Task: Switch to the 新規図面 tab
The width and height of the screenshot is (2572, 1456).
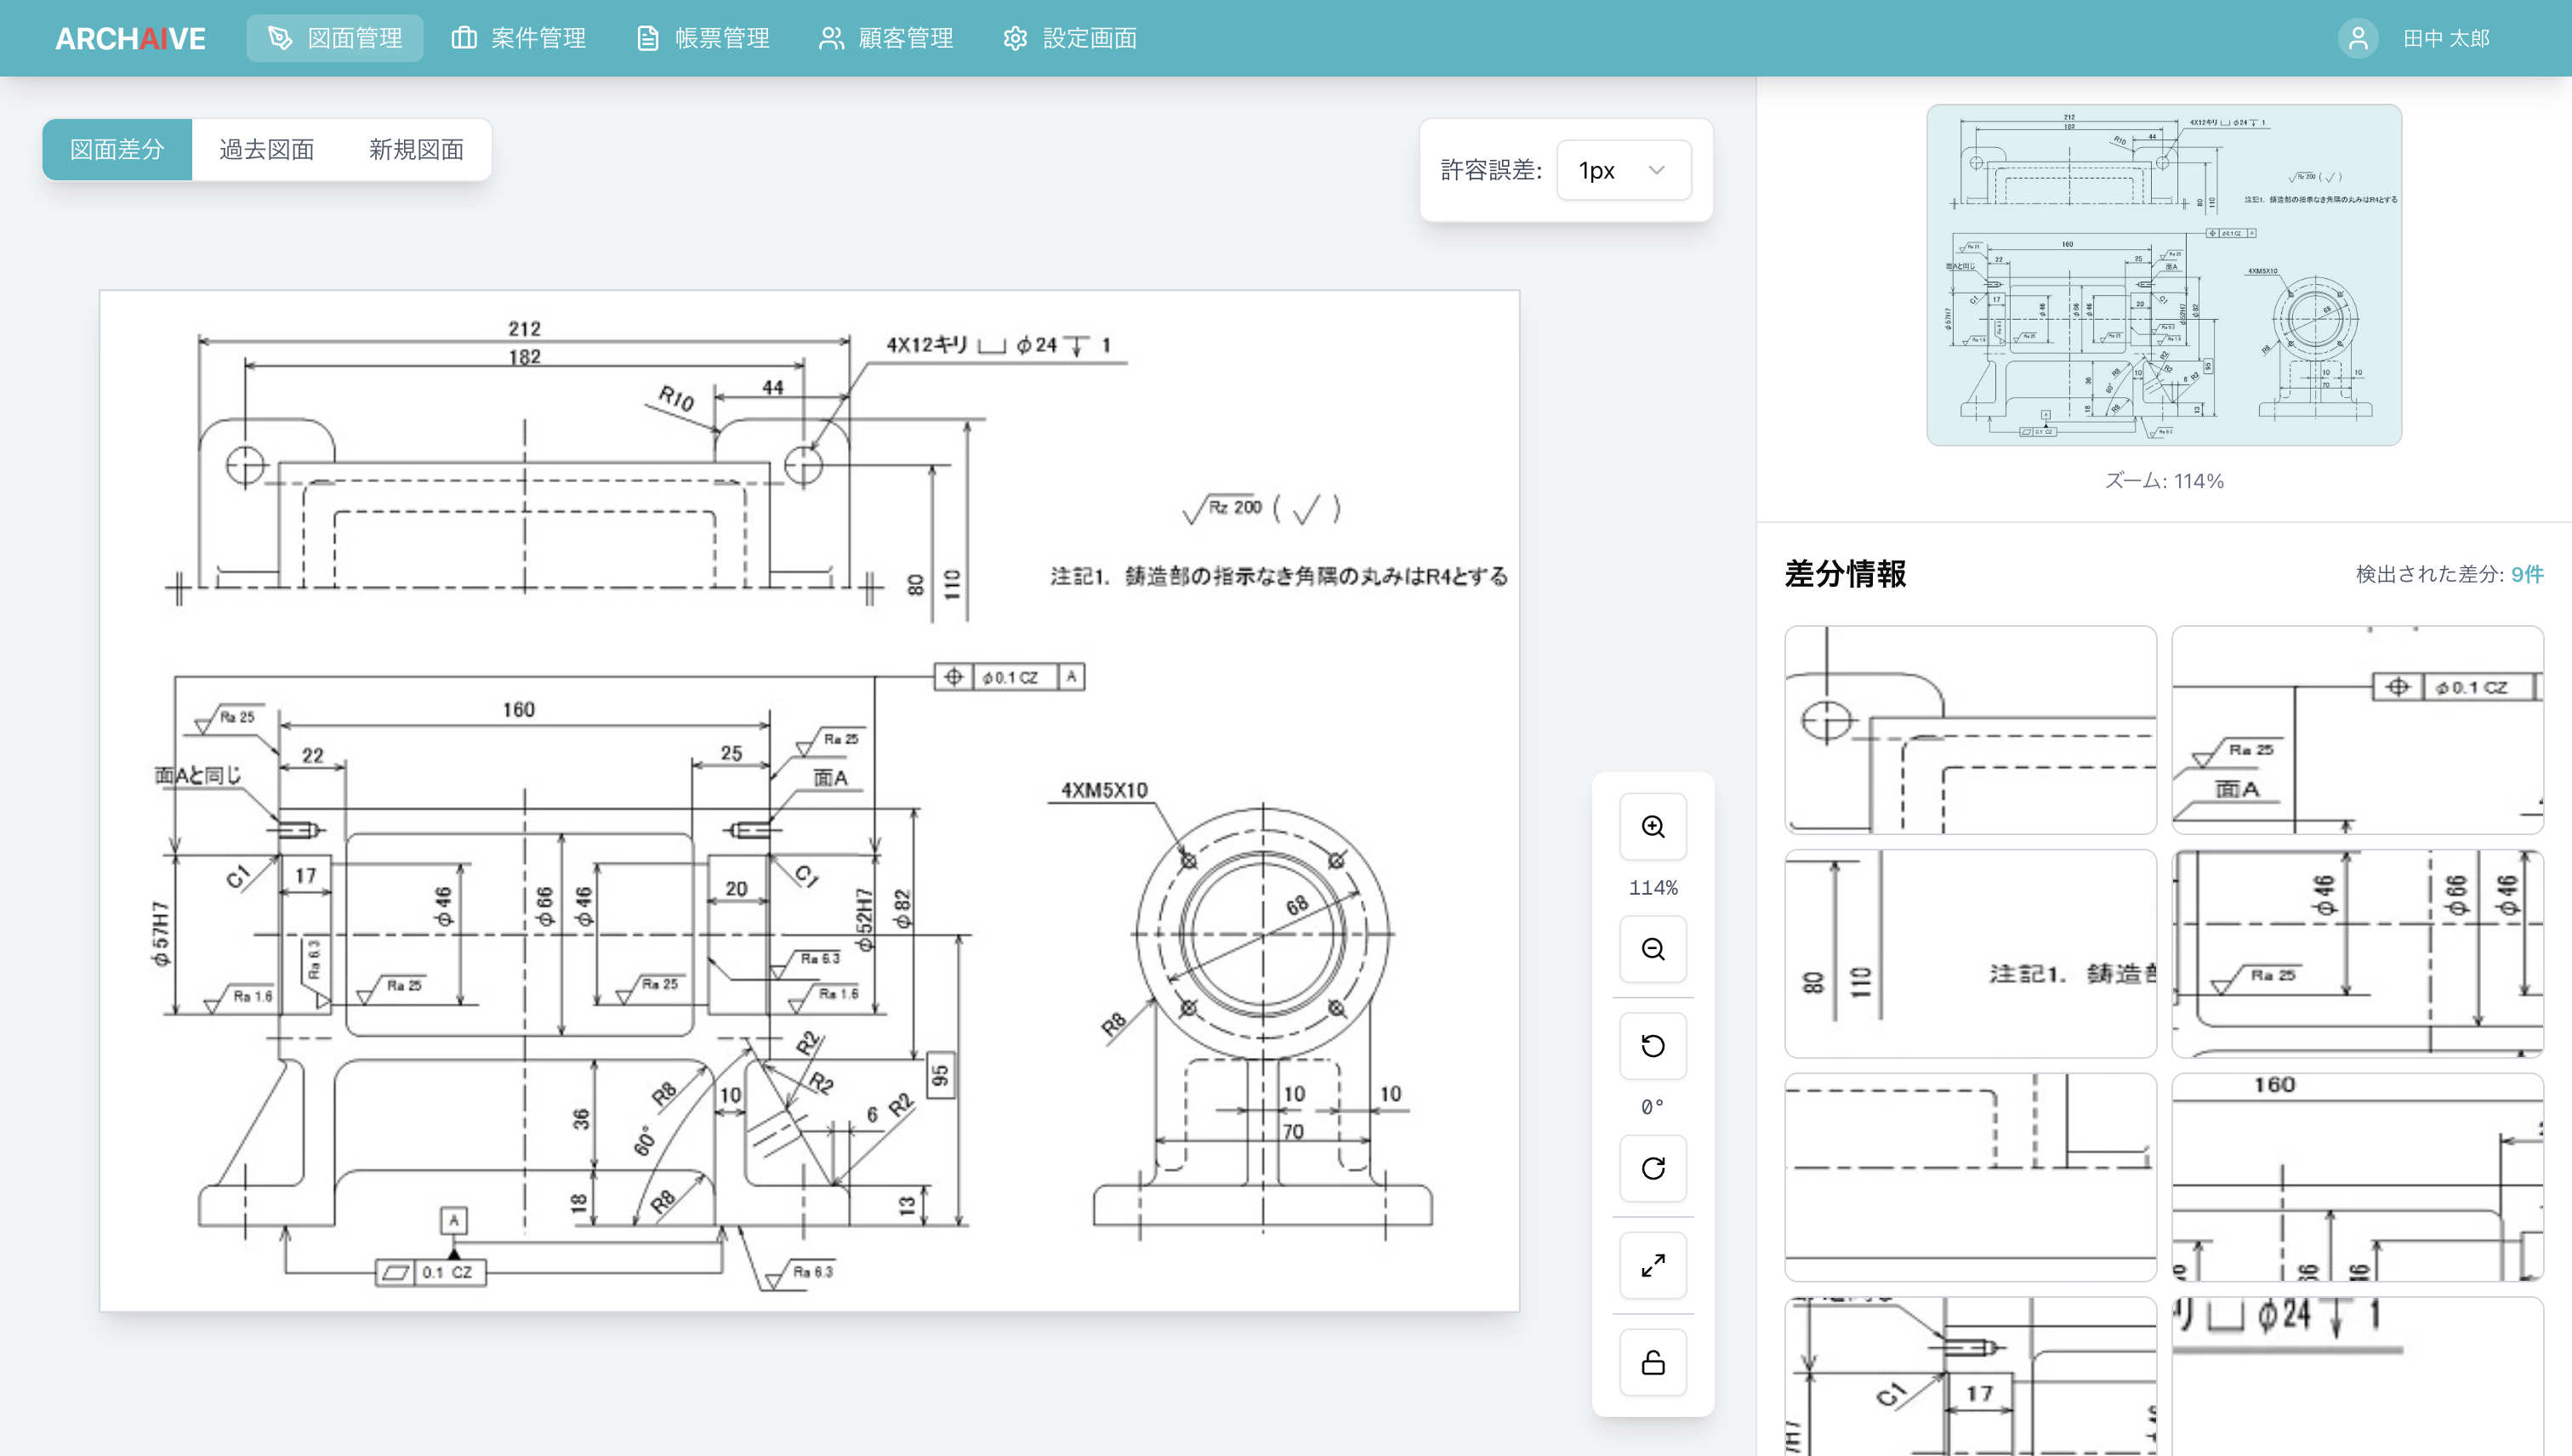Action: click(x=416, y=150)
